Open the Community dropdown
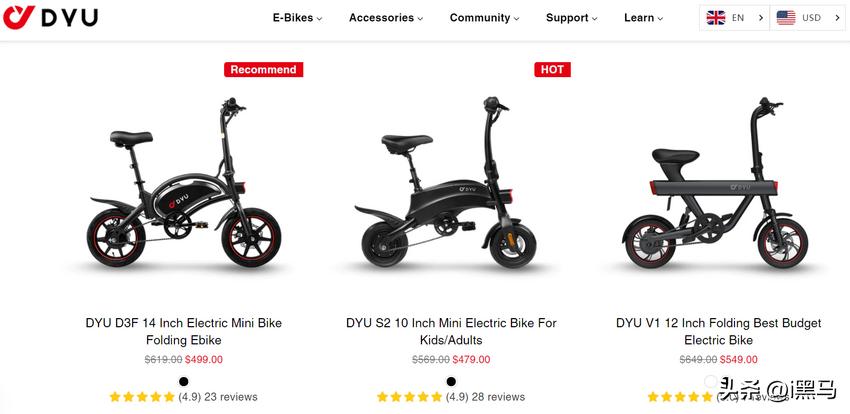This screenshot has height=414, width=850. coord(484,18)
